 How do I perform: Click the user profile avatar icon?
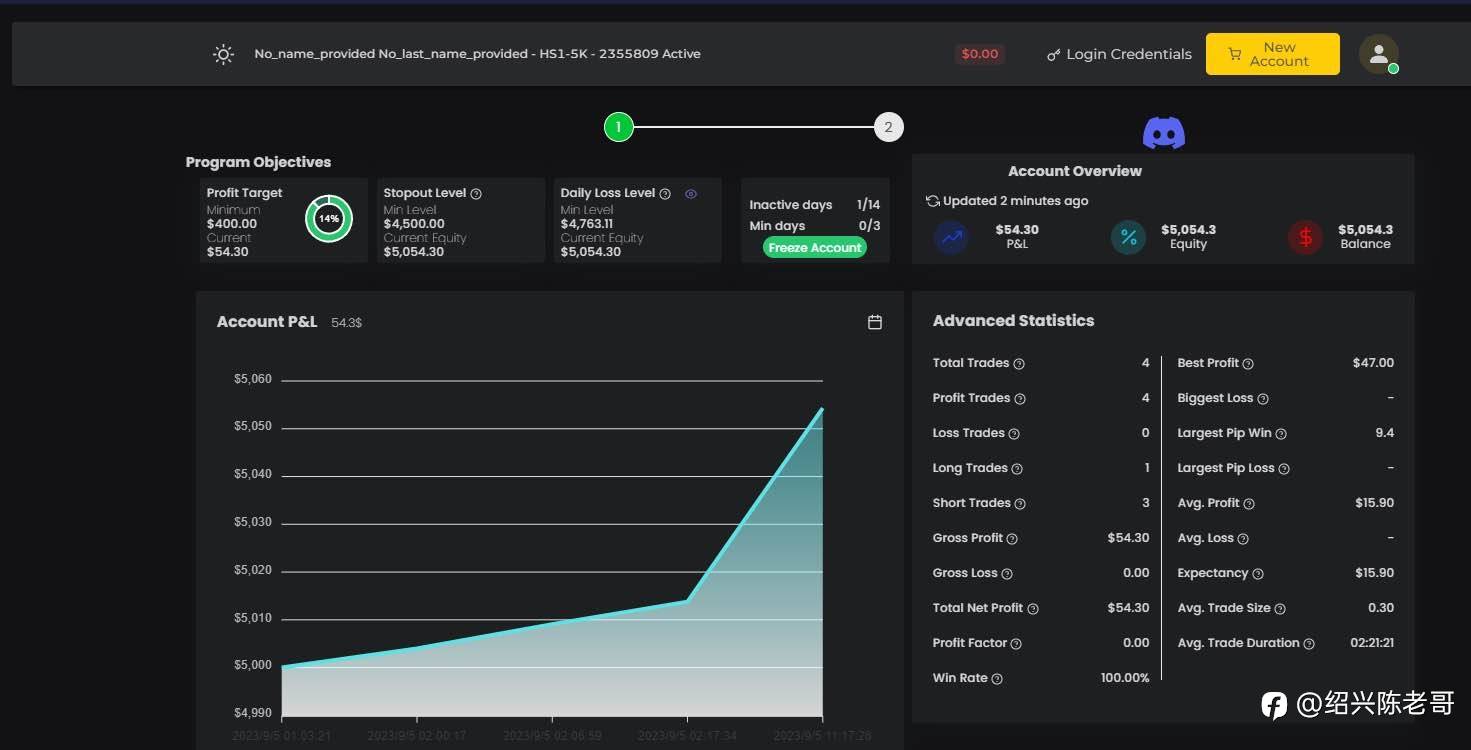(x=1378, y=54)
